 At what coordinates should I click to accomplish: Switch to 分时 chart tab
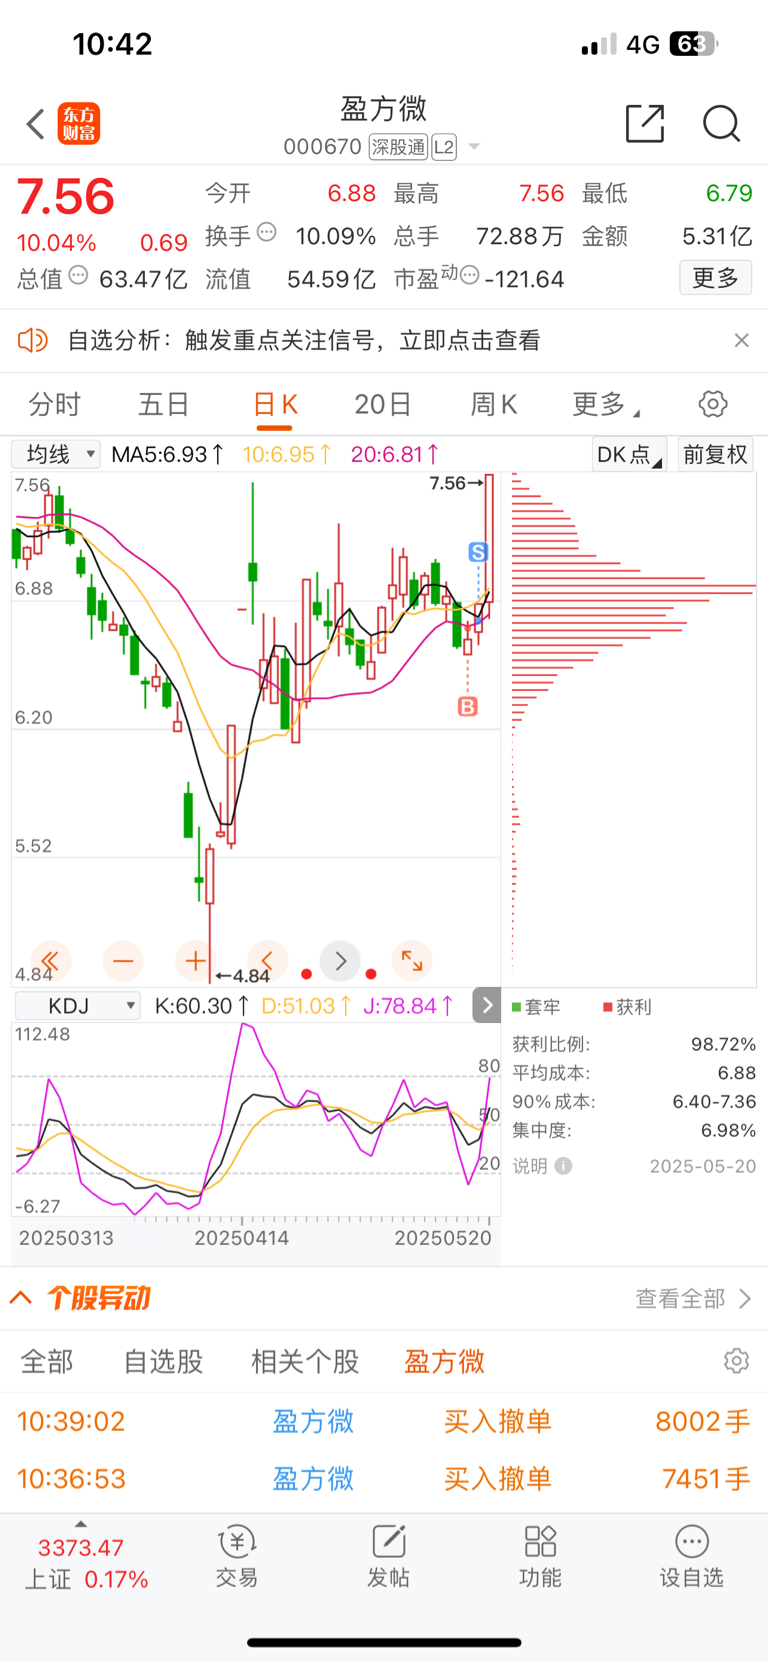[54, 404]
